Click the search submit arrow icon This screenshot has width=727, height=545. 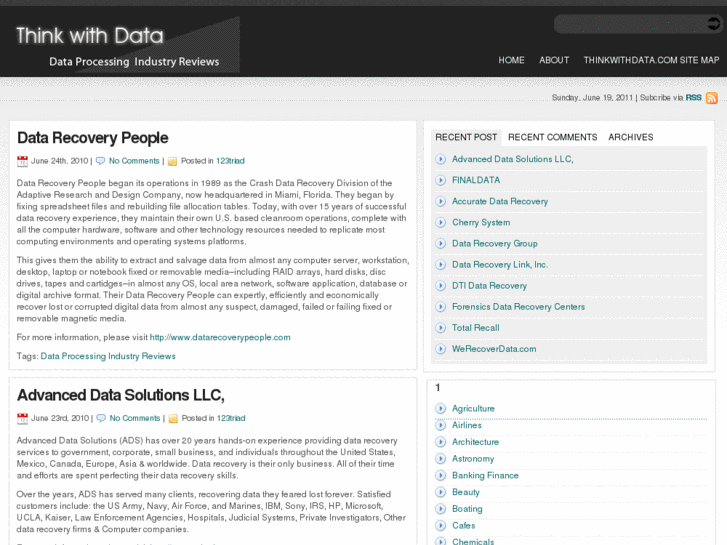point(714,24)
